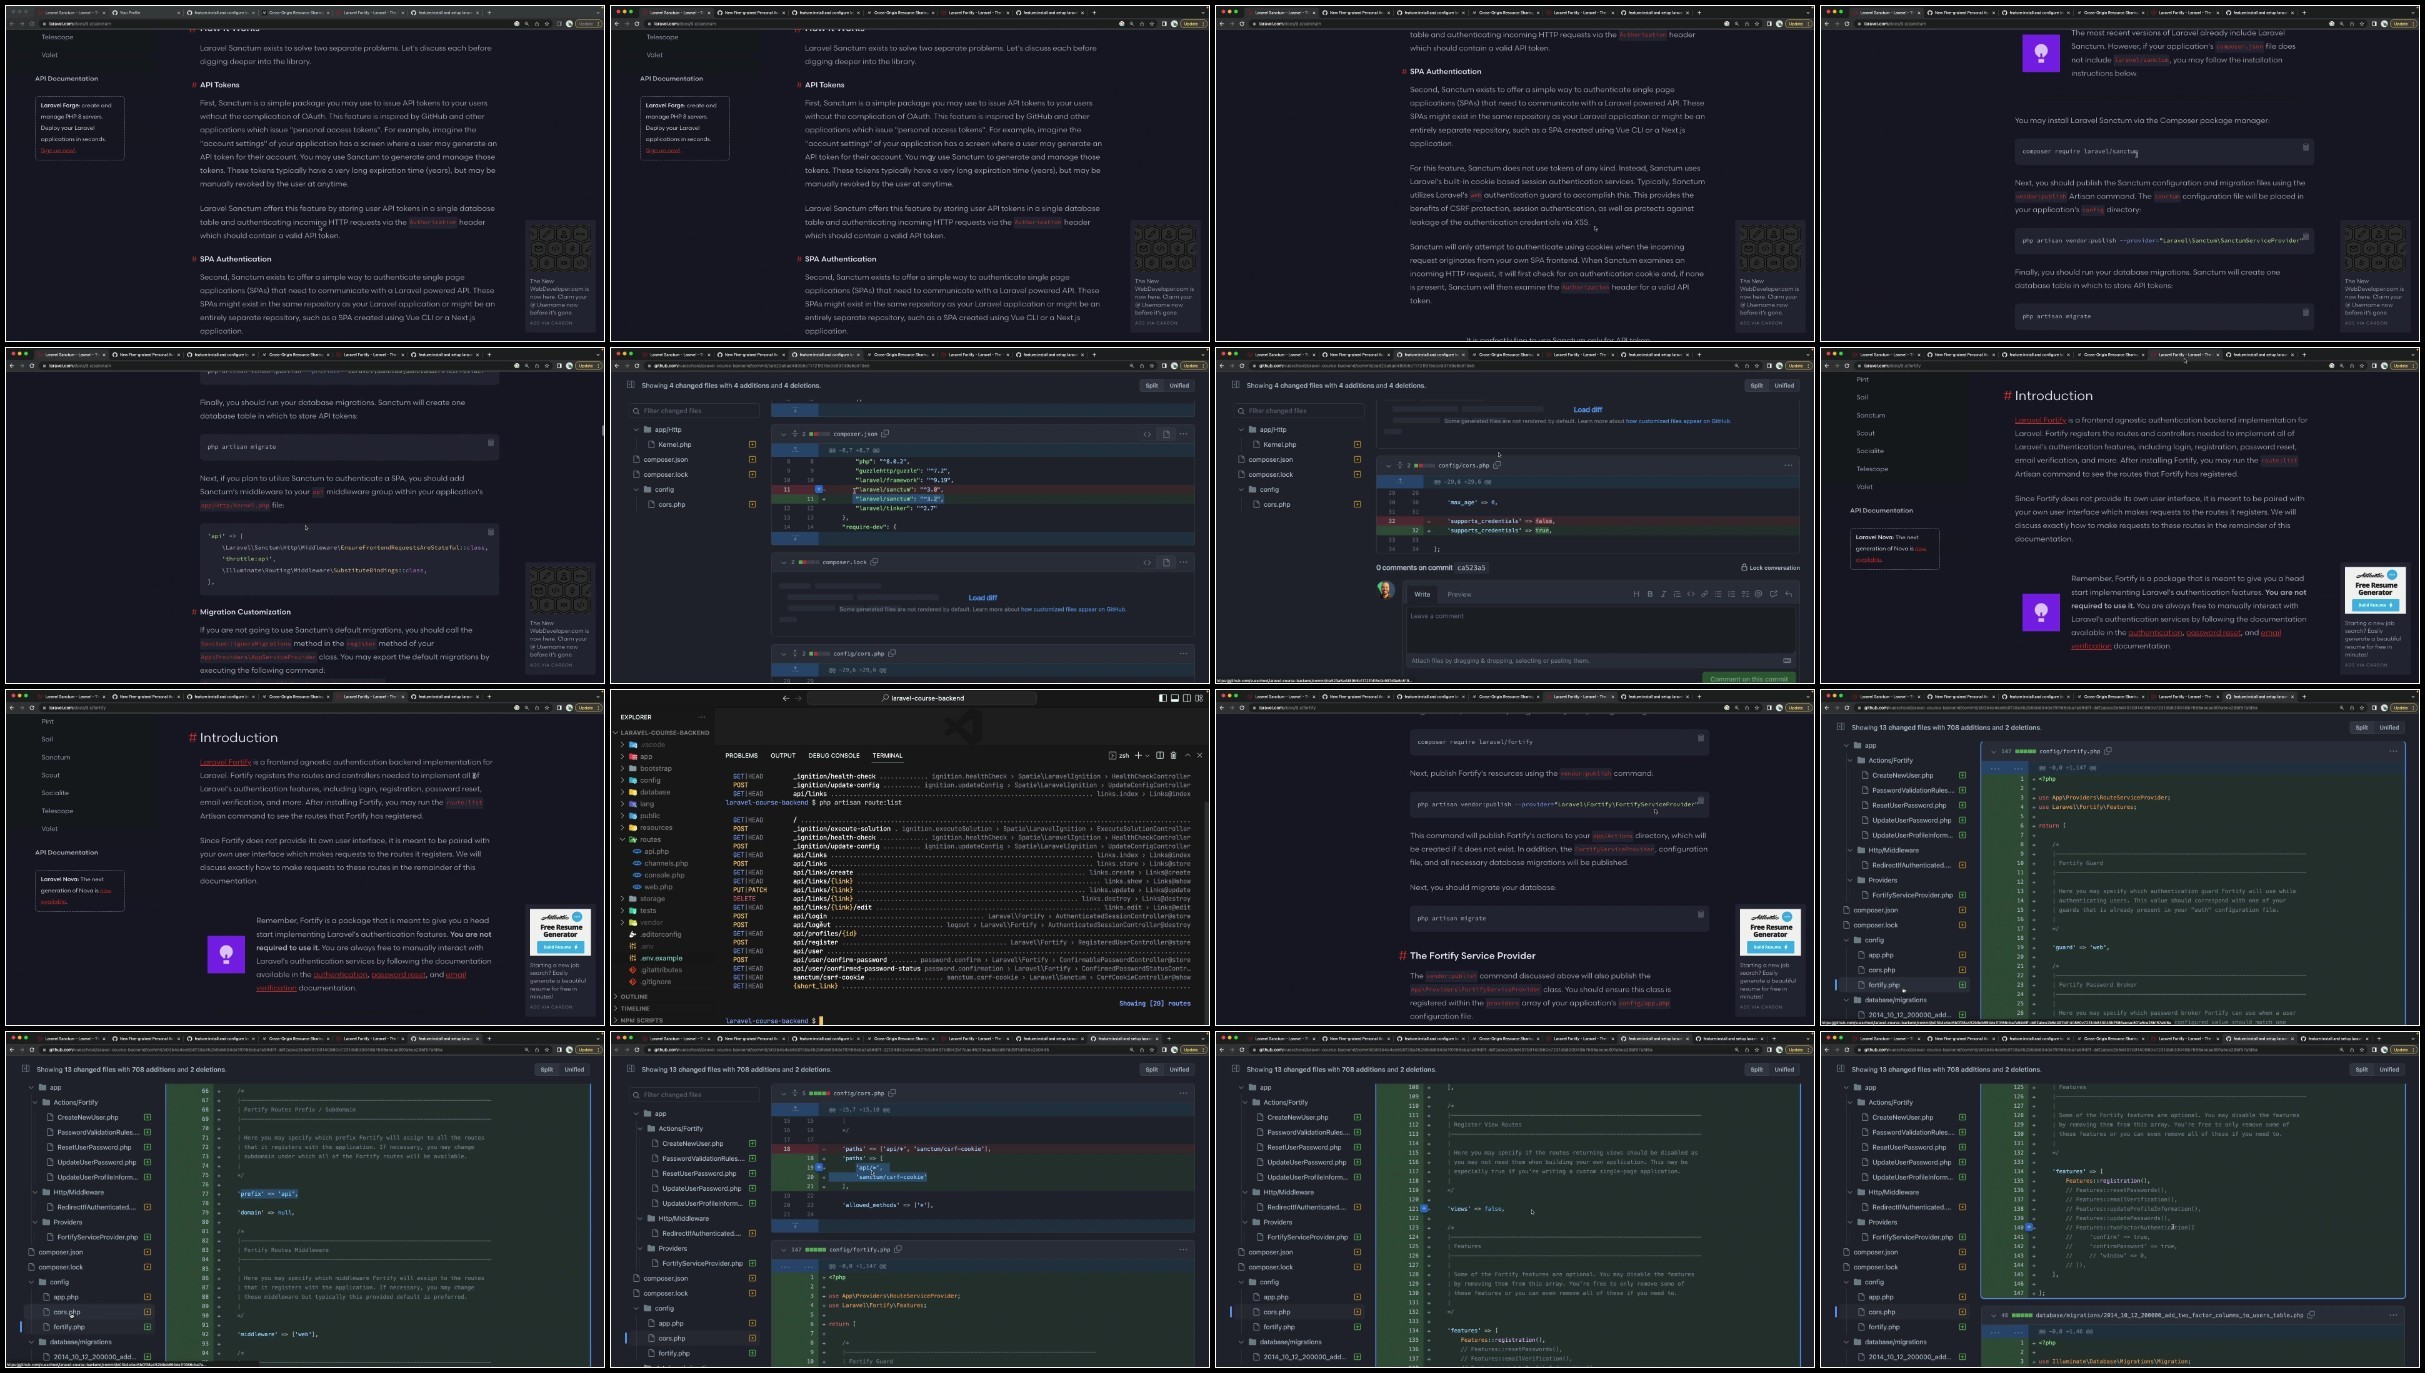The height and width of the screenshot is (1373, 2425).
Task: Insert a link via comment toolbar icon
Action: pos(1705,594)
